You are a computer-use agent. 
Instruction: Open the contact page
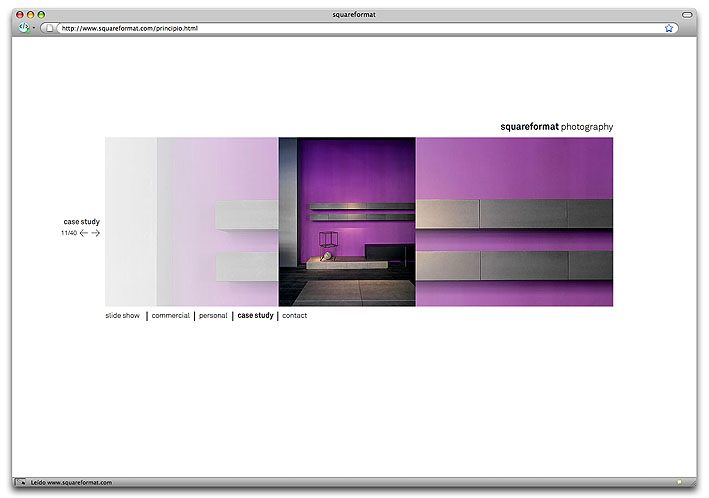coord(294,315)
